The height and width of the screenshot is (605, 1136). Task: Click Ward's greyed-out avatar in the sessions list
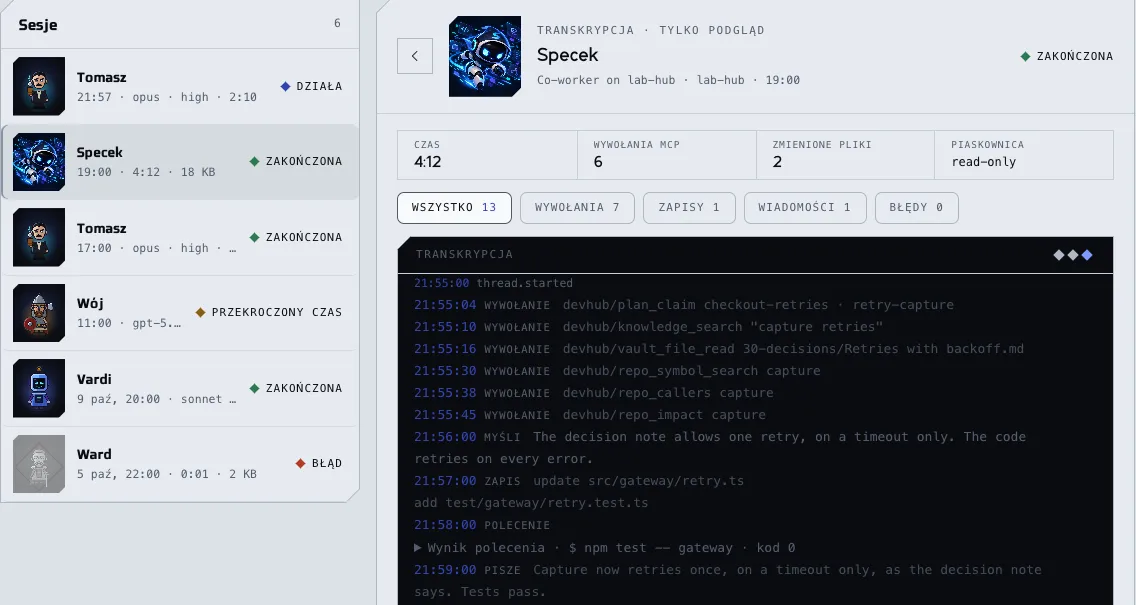coord(39,464)
